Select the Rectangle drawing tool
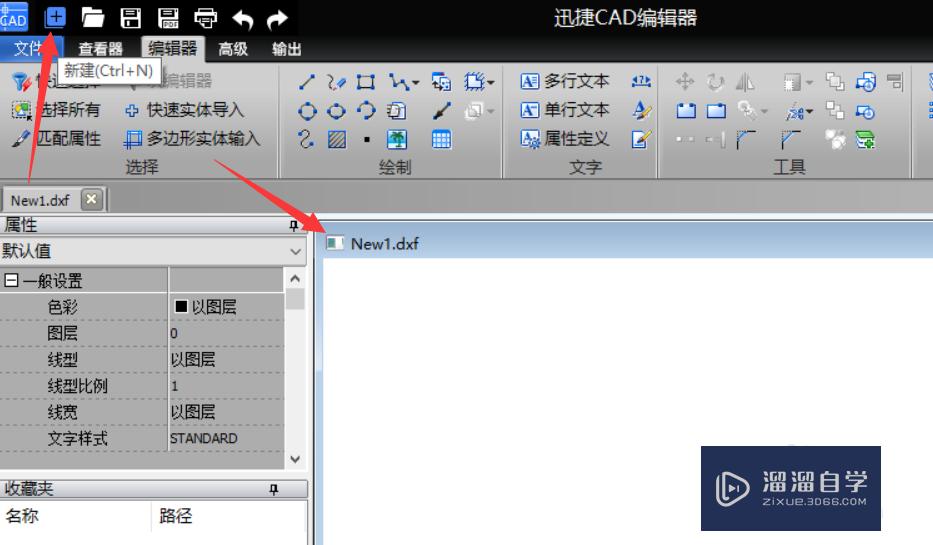Viewport: 933px width, 545px height. click(x=366, y=82)
